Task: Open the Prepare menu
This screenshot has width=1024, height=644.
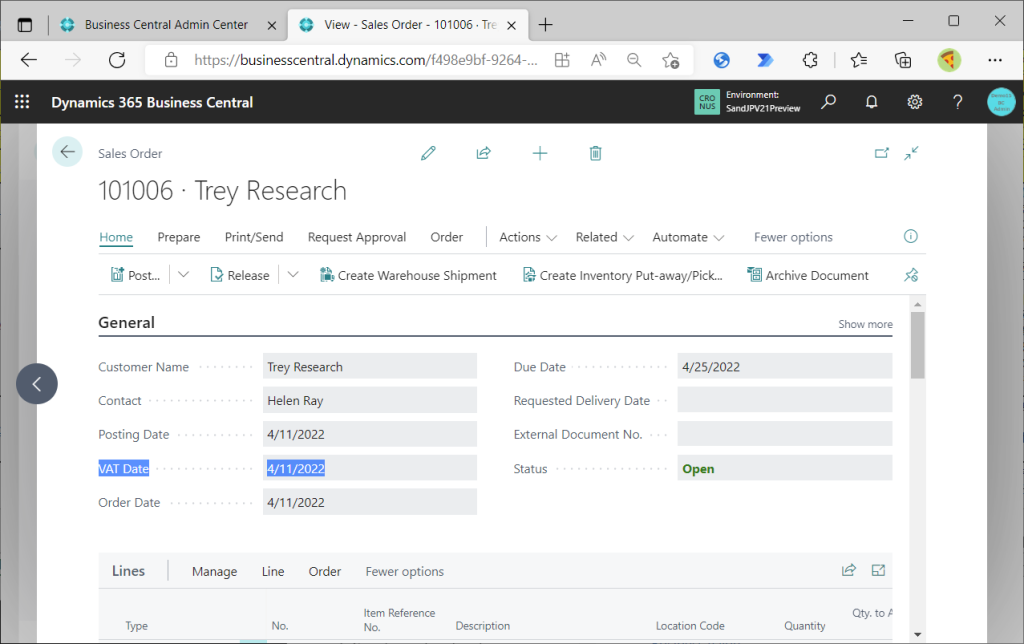Action: pyautogui.click(x=179, y=237)
